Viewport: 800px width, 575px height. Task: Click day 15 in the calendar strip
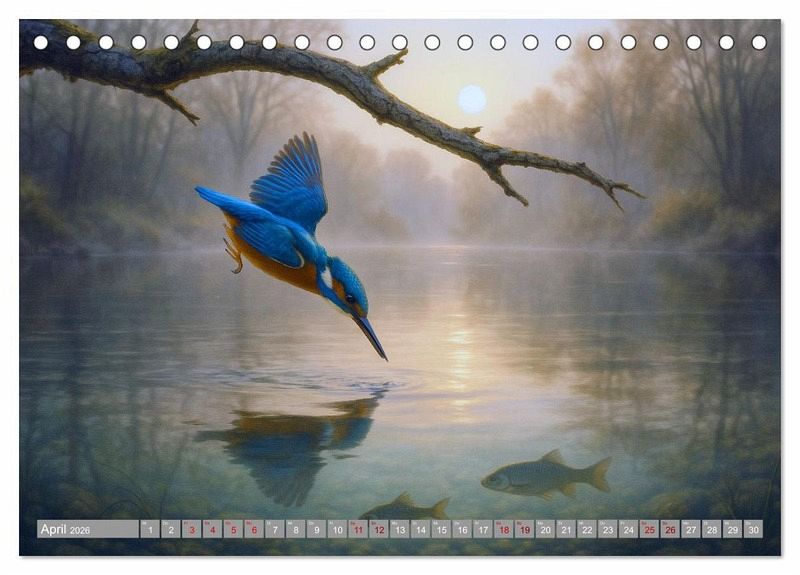[x=441, y=529]
